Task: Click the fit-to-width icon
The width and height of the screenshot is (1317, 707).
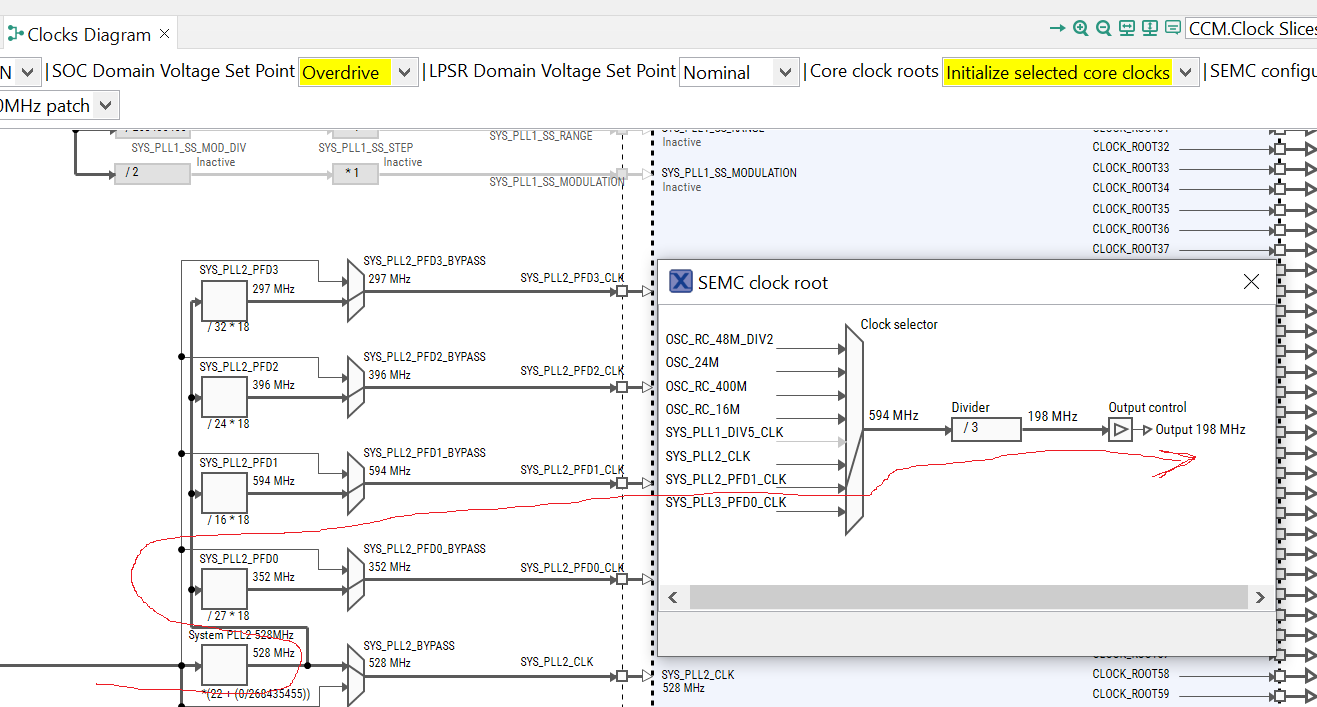Action: click(x=1126, y=28)
